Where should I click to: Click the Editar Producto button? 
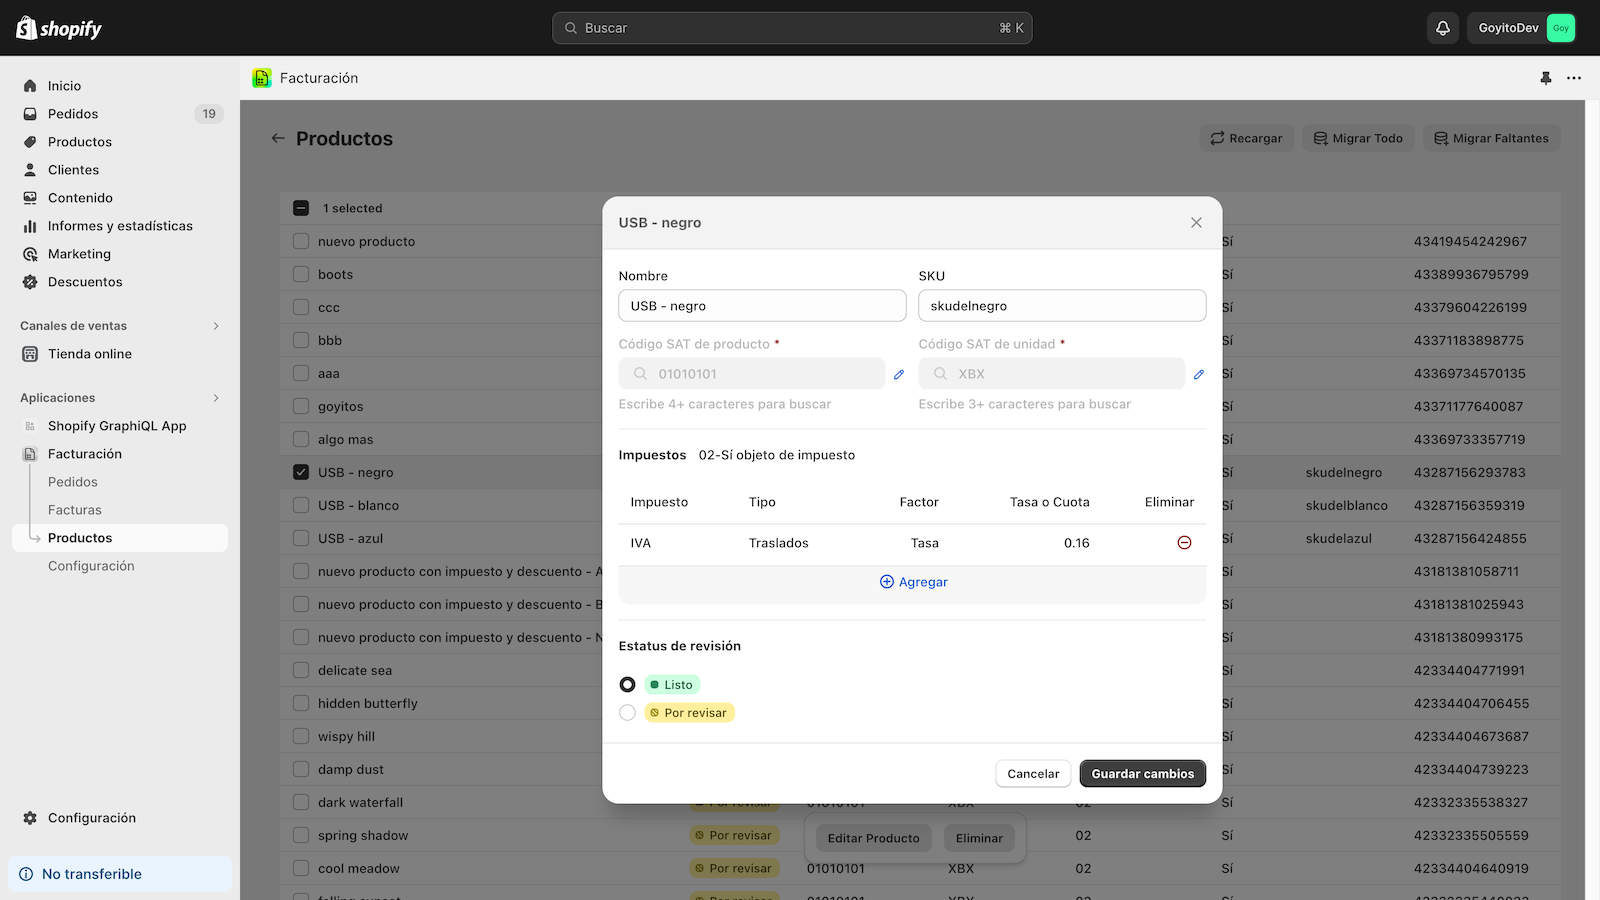point(874,838)
